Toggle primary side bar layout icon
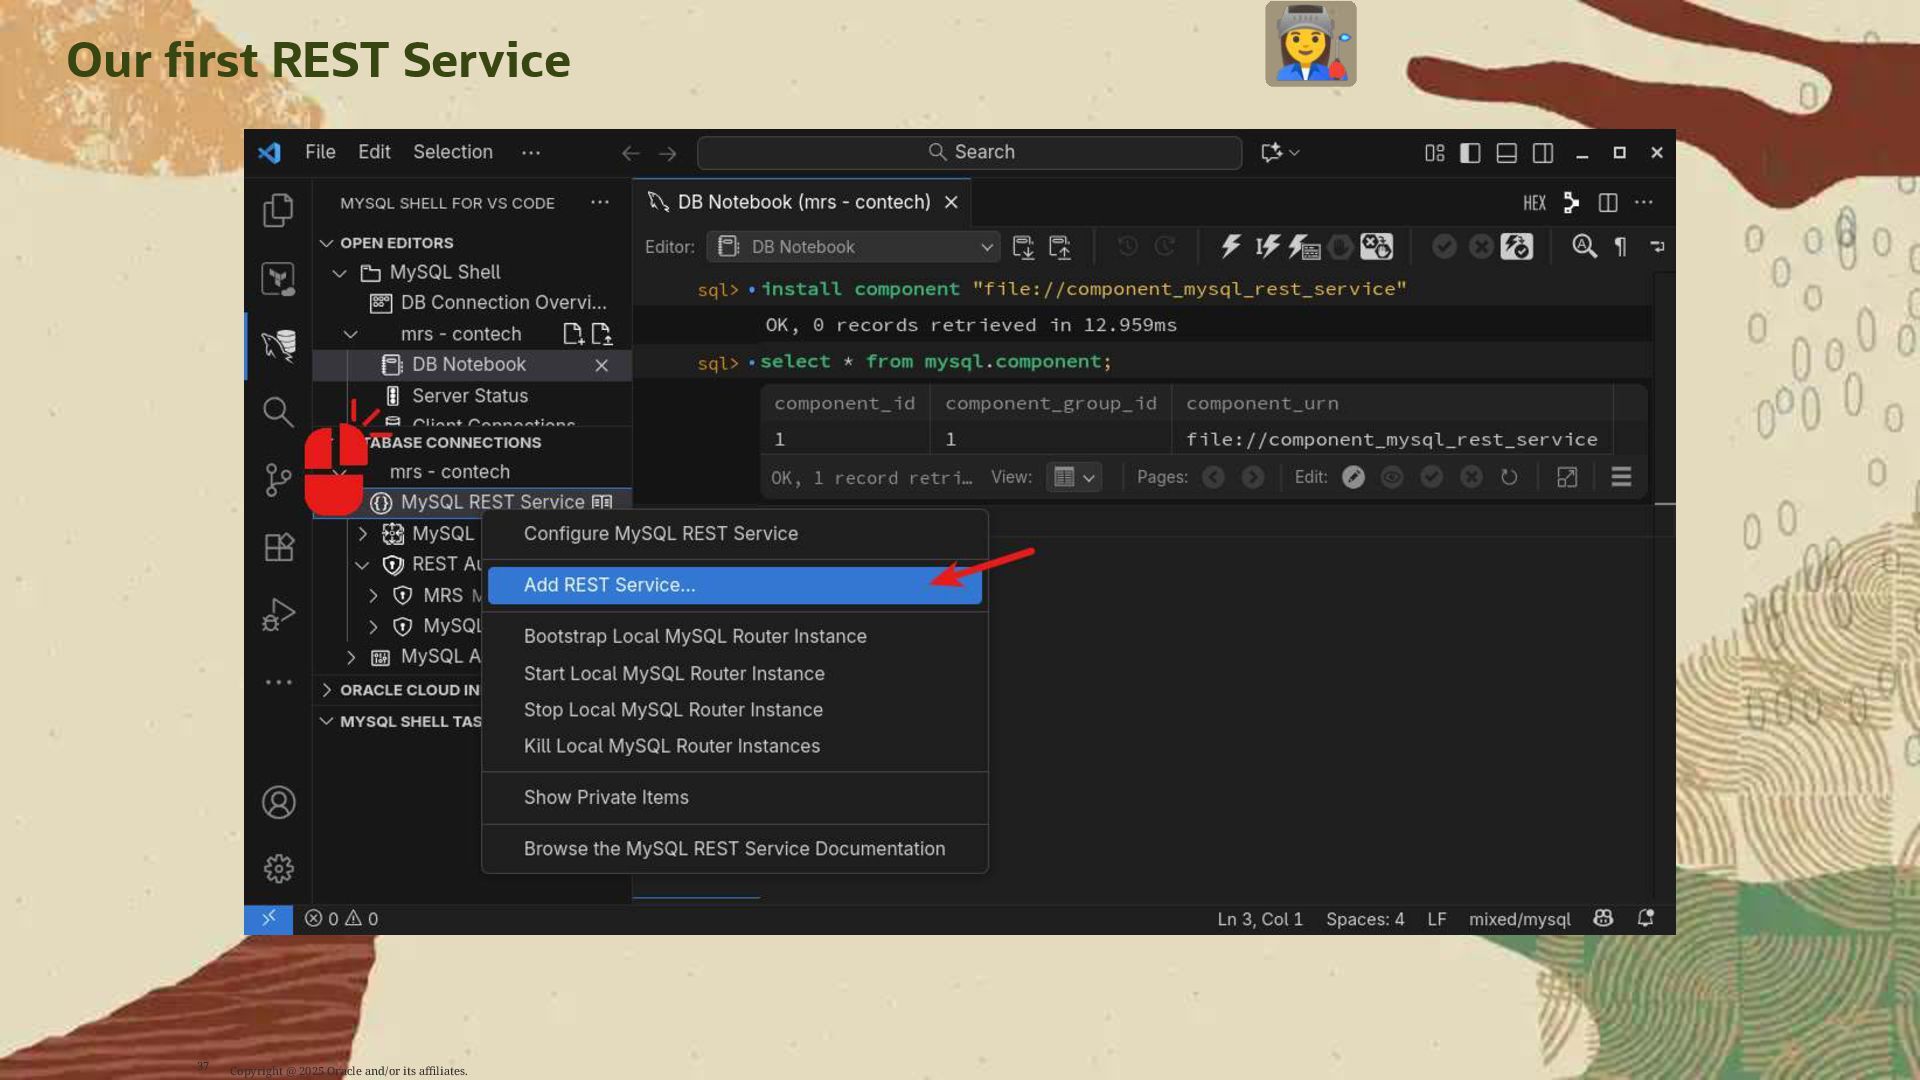1920x1080 pixels. pyautogui.click(x=1470, y=153)
